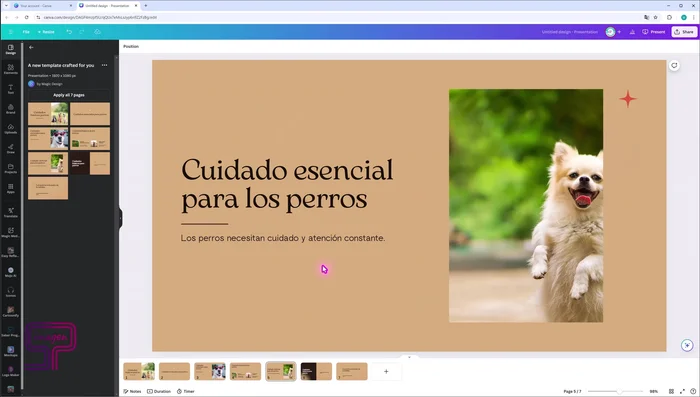Open the Resize menu
700x397 pixels.
coord(46,32)
